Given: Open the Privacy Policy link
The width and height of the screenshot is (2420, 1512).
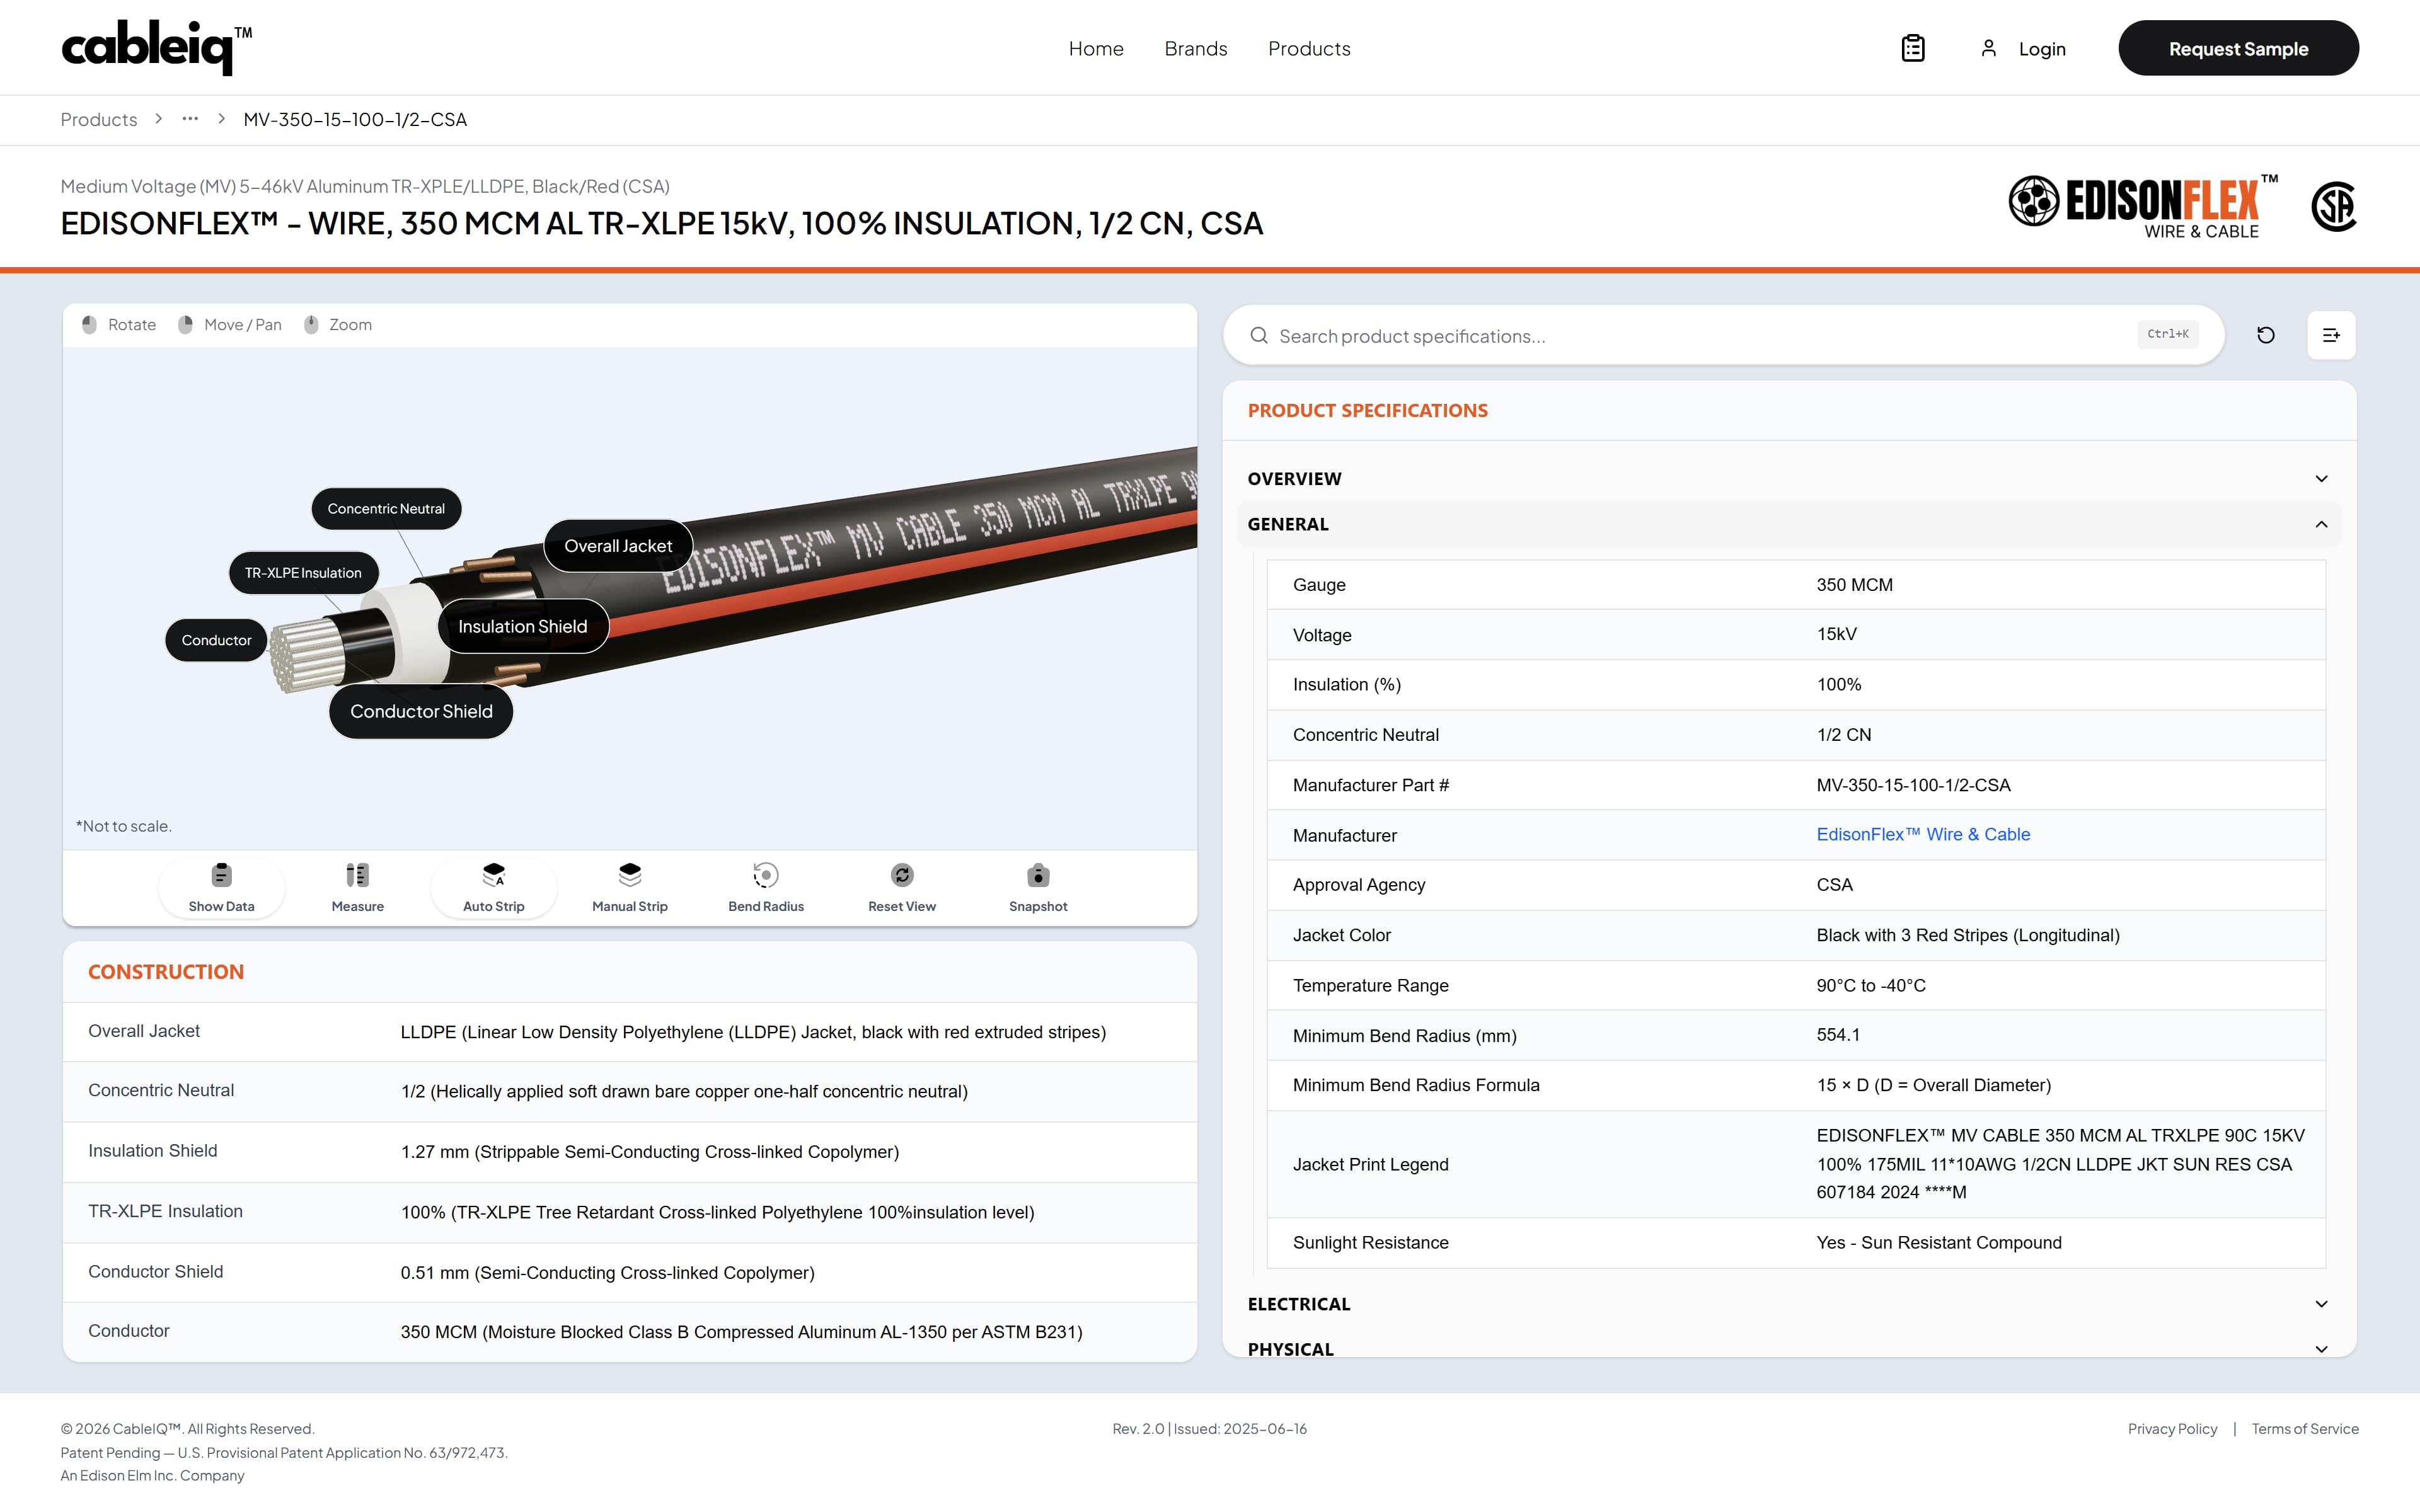Looking at the screenshot, I should click(2172, 1429).
